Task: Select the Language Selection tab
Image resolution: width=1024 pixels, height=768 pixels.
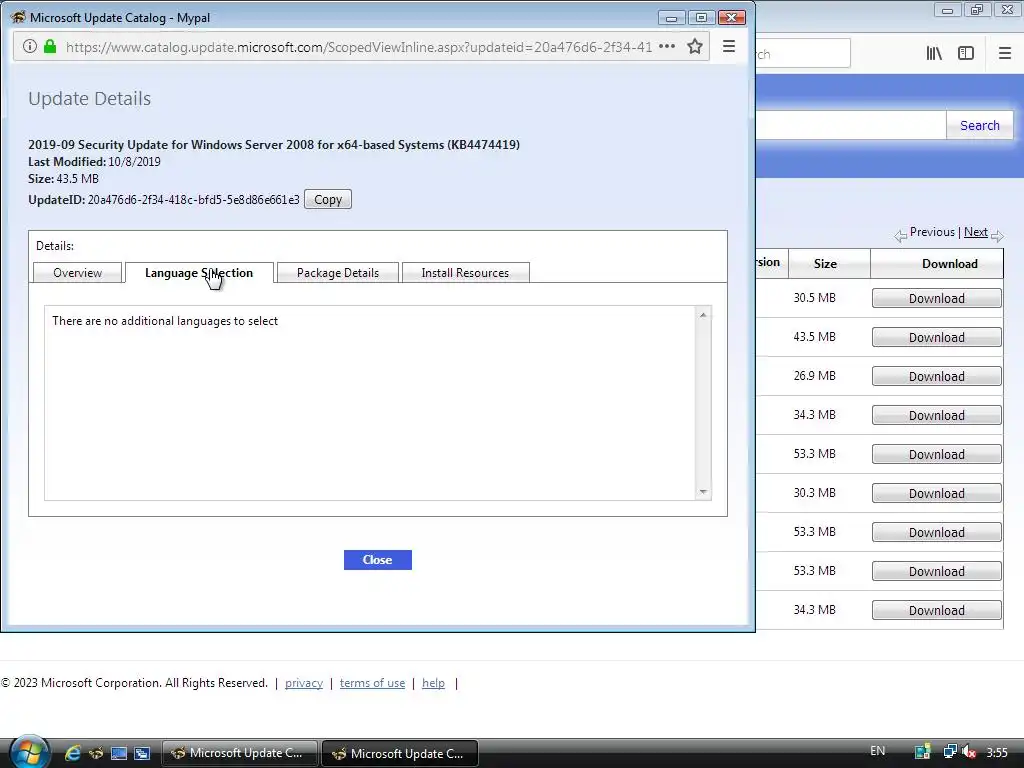Action: pyautogui.click(x=199, y=273)
